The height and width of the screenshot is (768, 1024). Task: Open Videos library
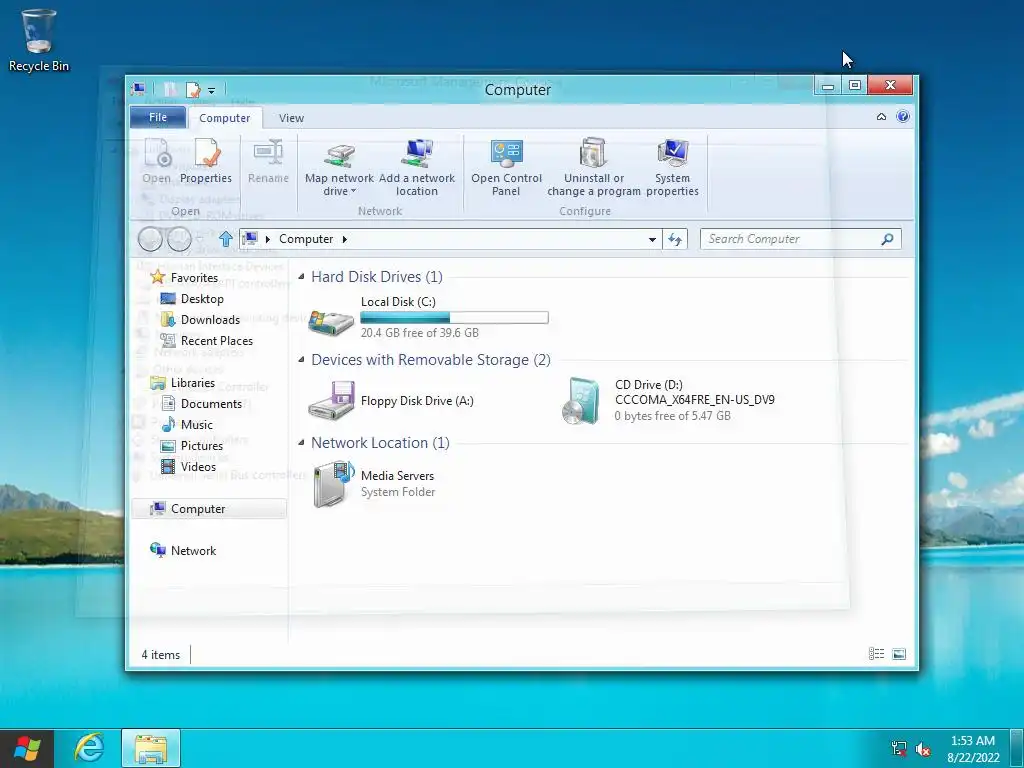point(198,466)
